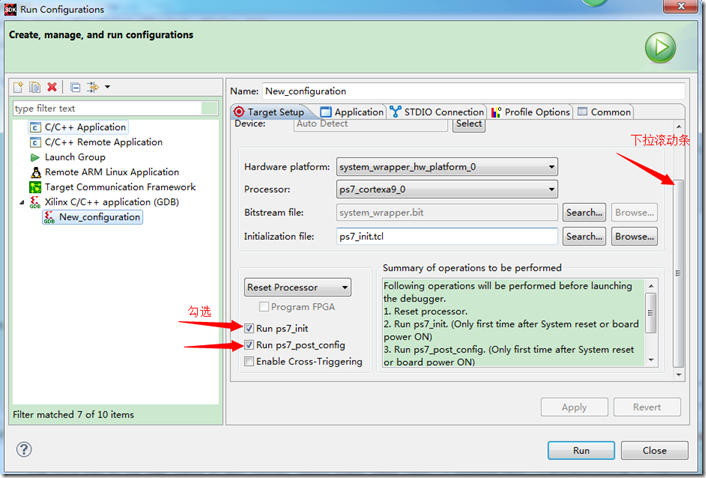Viewport: 706px width, 478px height.
Task: Delete selected configuration with red X icon
Action: [52, 88]
